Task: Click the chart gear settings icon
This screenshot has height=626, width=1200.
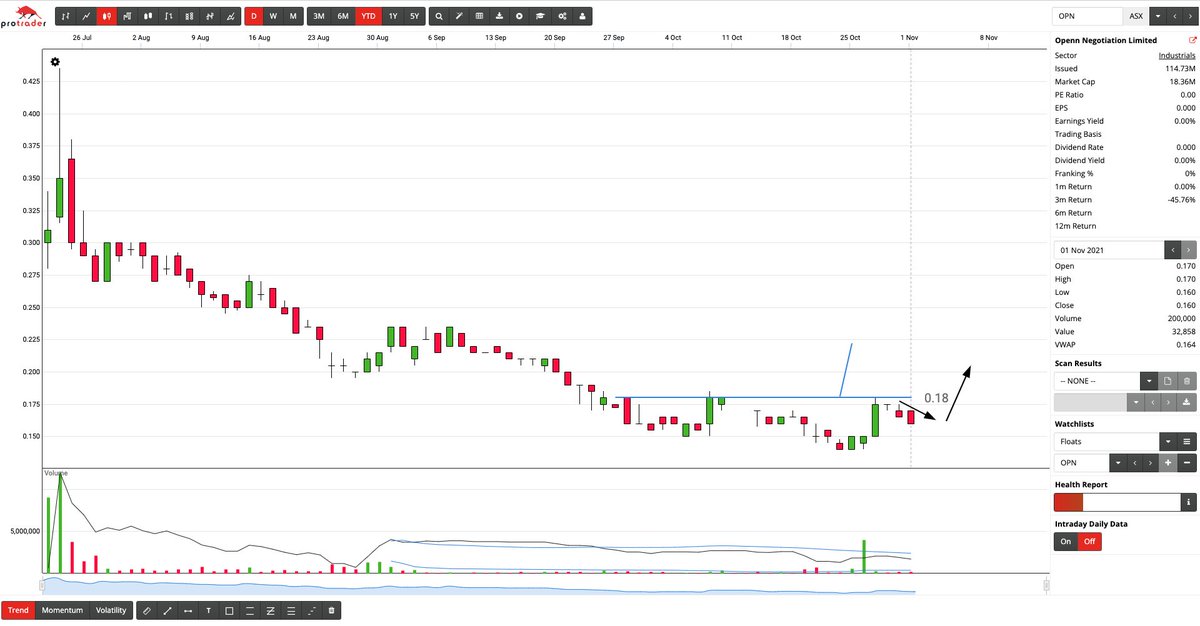Action: click(55, 62)
